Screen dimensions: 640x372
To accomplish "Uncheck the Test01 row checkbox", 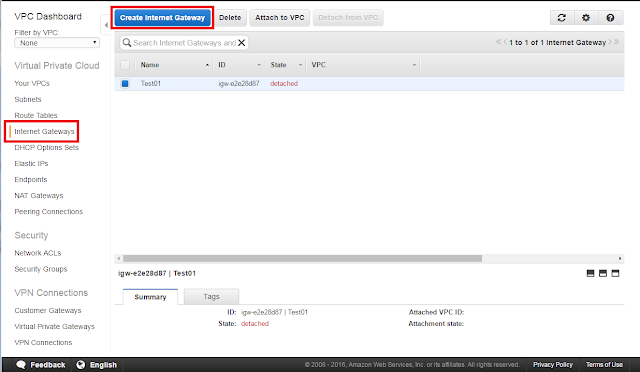I will pos(125,83).
